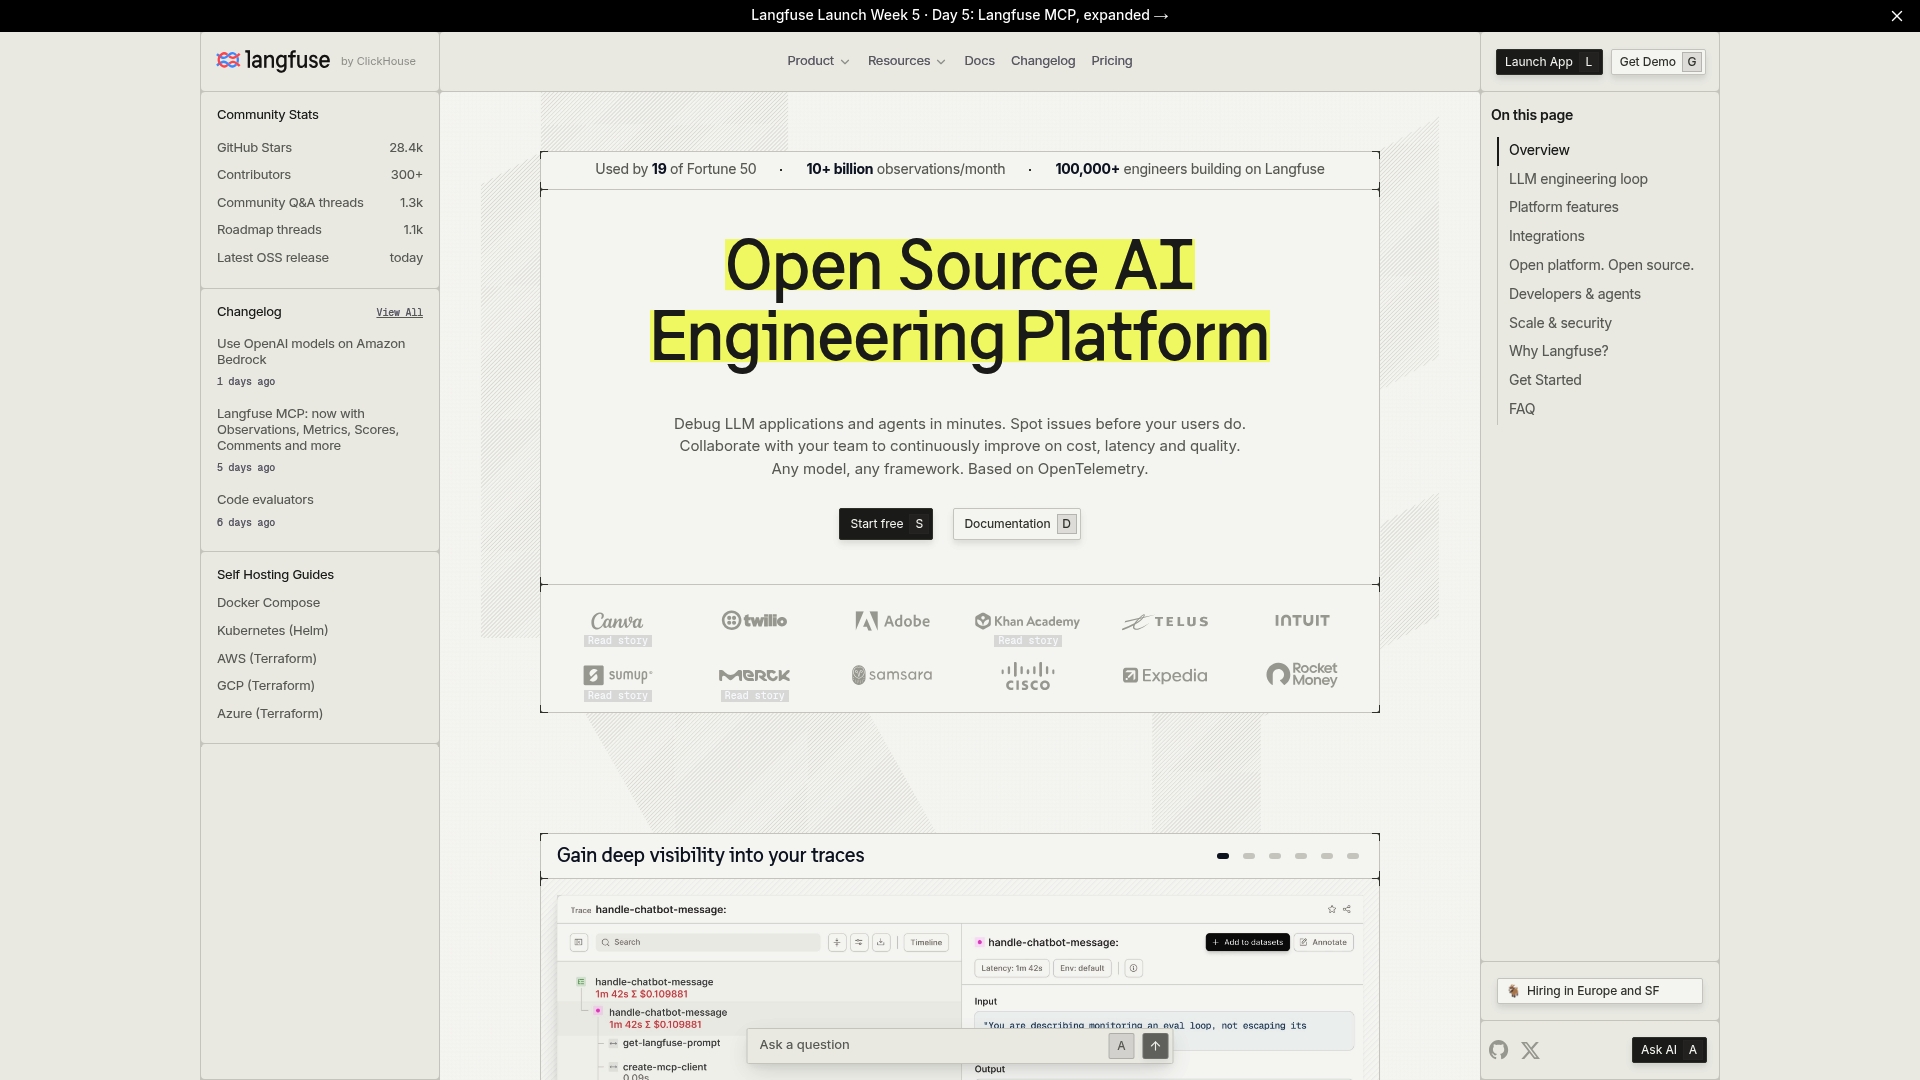Viewport: 1920px width, 1080px height.
Task: Click the Canva logo
Action: [617, 621]
